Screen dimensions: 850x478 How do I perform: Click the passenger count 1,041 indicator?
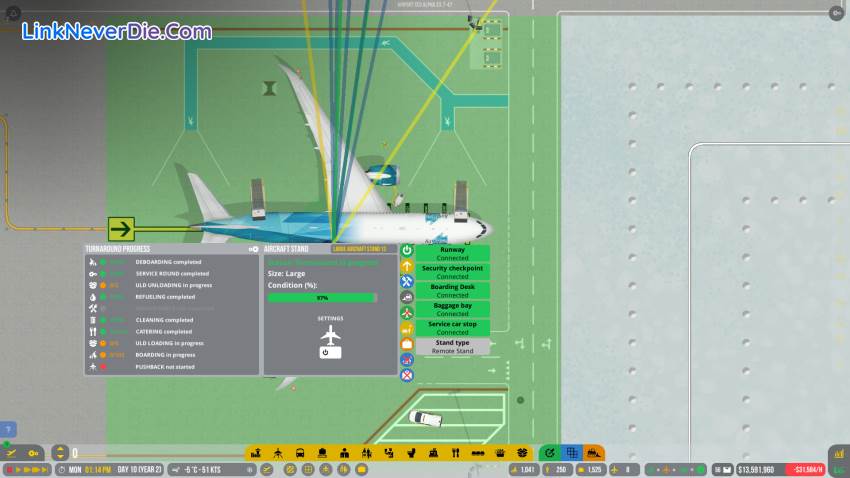[x=524, y=470]
